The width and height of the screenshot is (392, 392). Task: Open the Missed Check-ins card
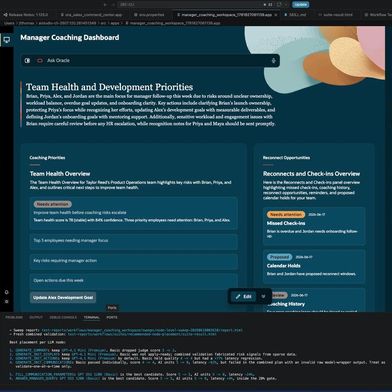pyautogui.click(x=314, y=225)
